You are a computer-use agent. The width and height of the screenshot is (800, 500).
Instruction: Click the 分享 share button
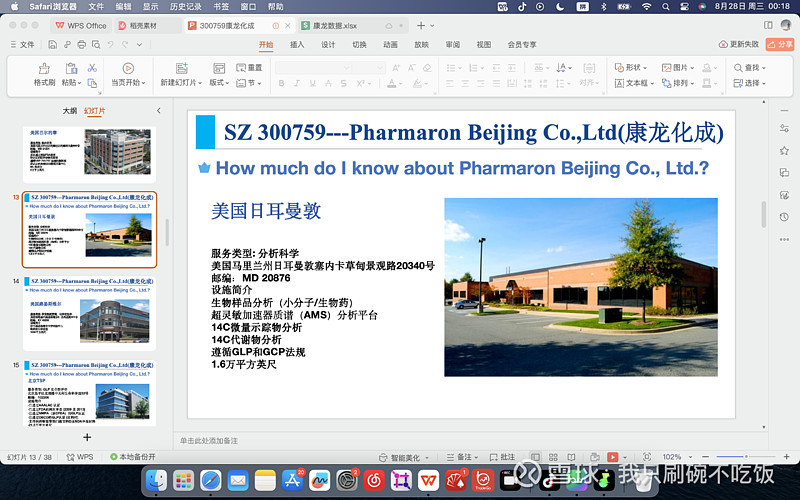(x=780, y=44)
